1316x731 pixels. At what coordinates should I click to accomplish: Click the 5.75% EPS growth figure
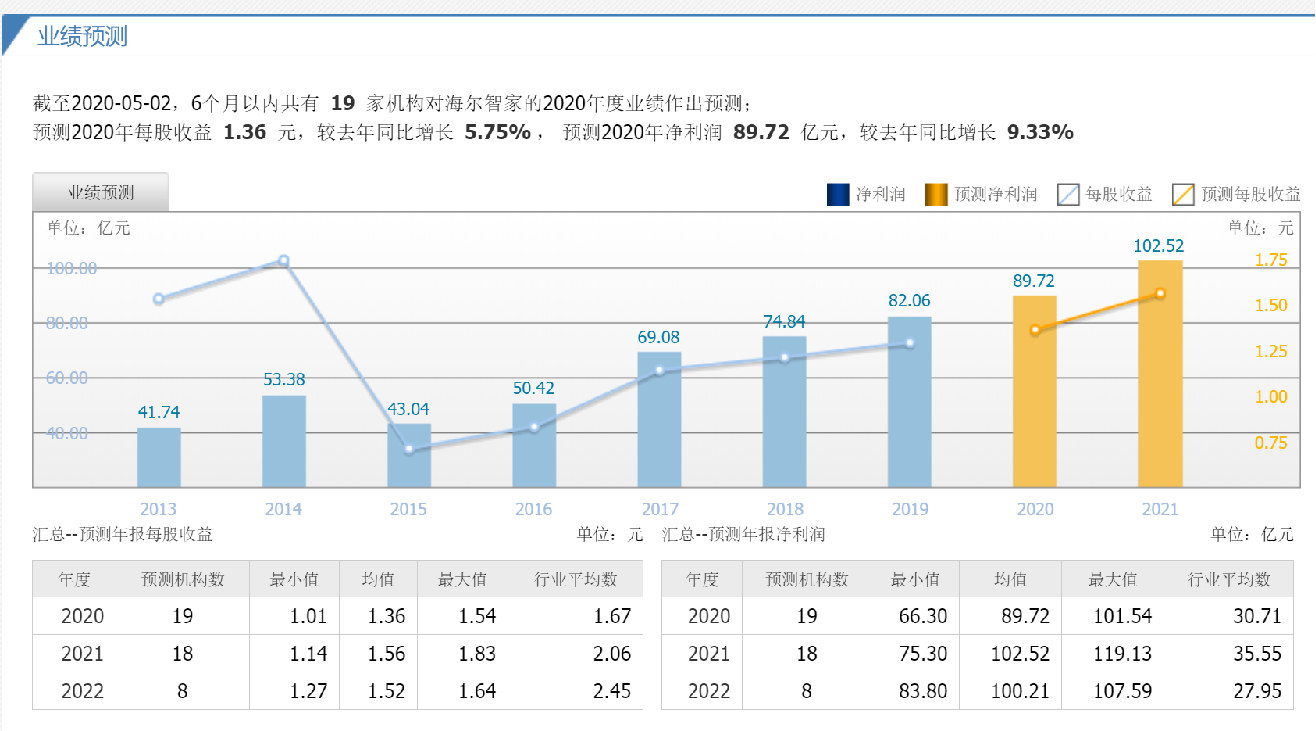point(498,132)
